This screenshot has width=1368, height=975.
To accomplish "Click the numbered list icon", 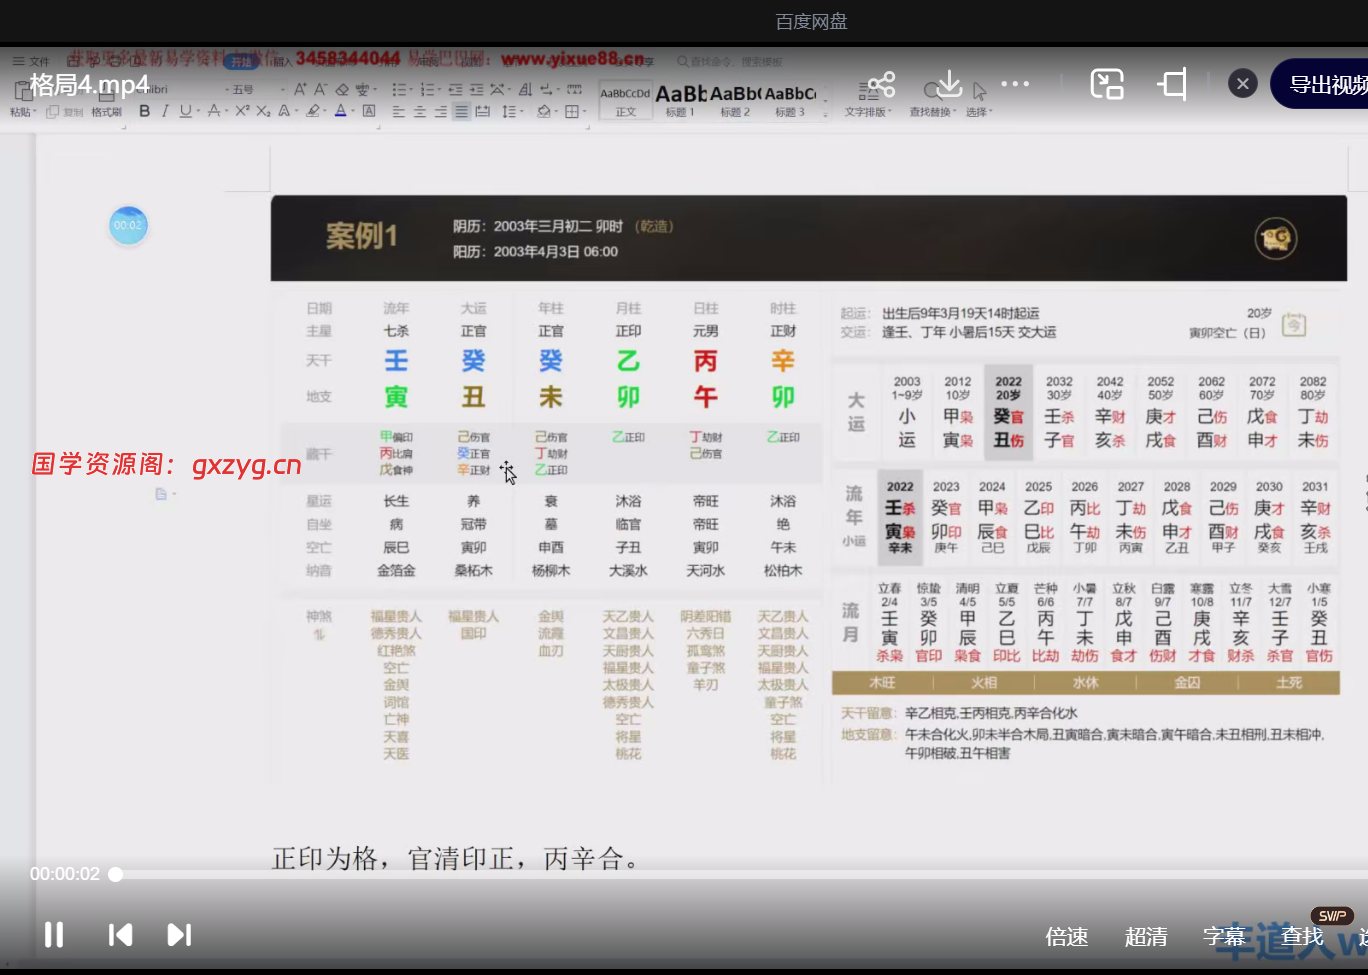I will (428, 89).
